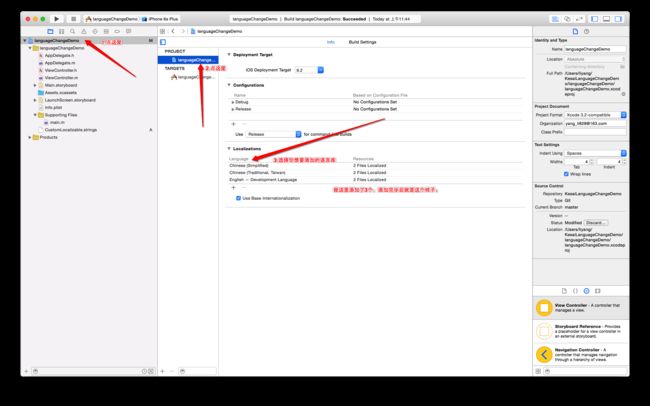Expand Main.storyboard disclosure triangle
This screenshot has height=406, width=650.
[35, 85]
